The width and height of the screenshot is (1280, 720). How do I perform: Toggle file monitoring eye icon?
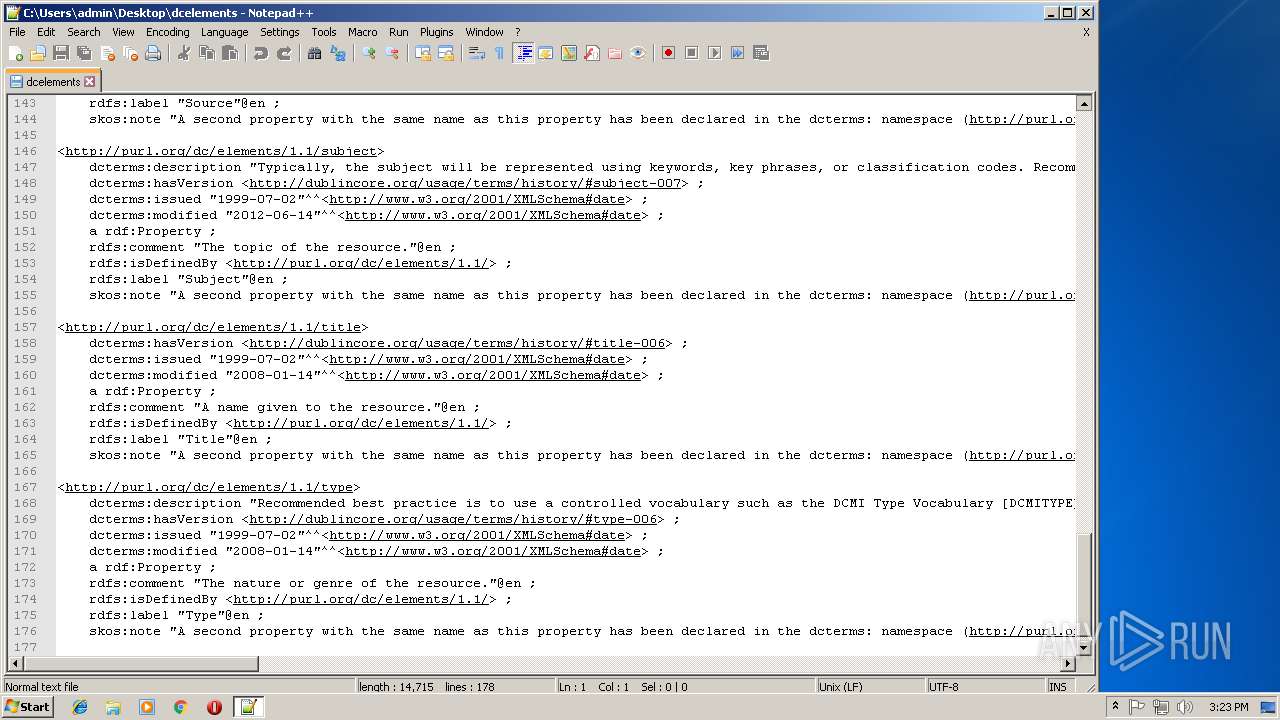click(638, 53)
